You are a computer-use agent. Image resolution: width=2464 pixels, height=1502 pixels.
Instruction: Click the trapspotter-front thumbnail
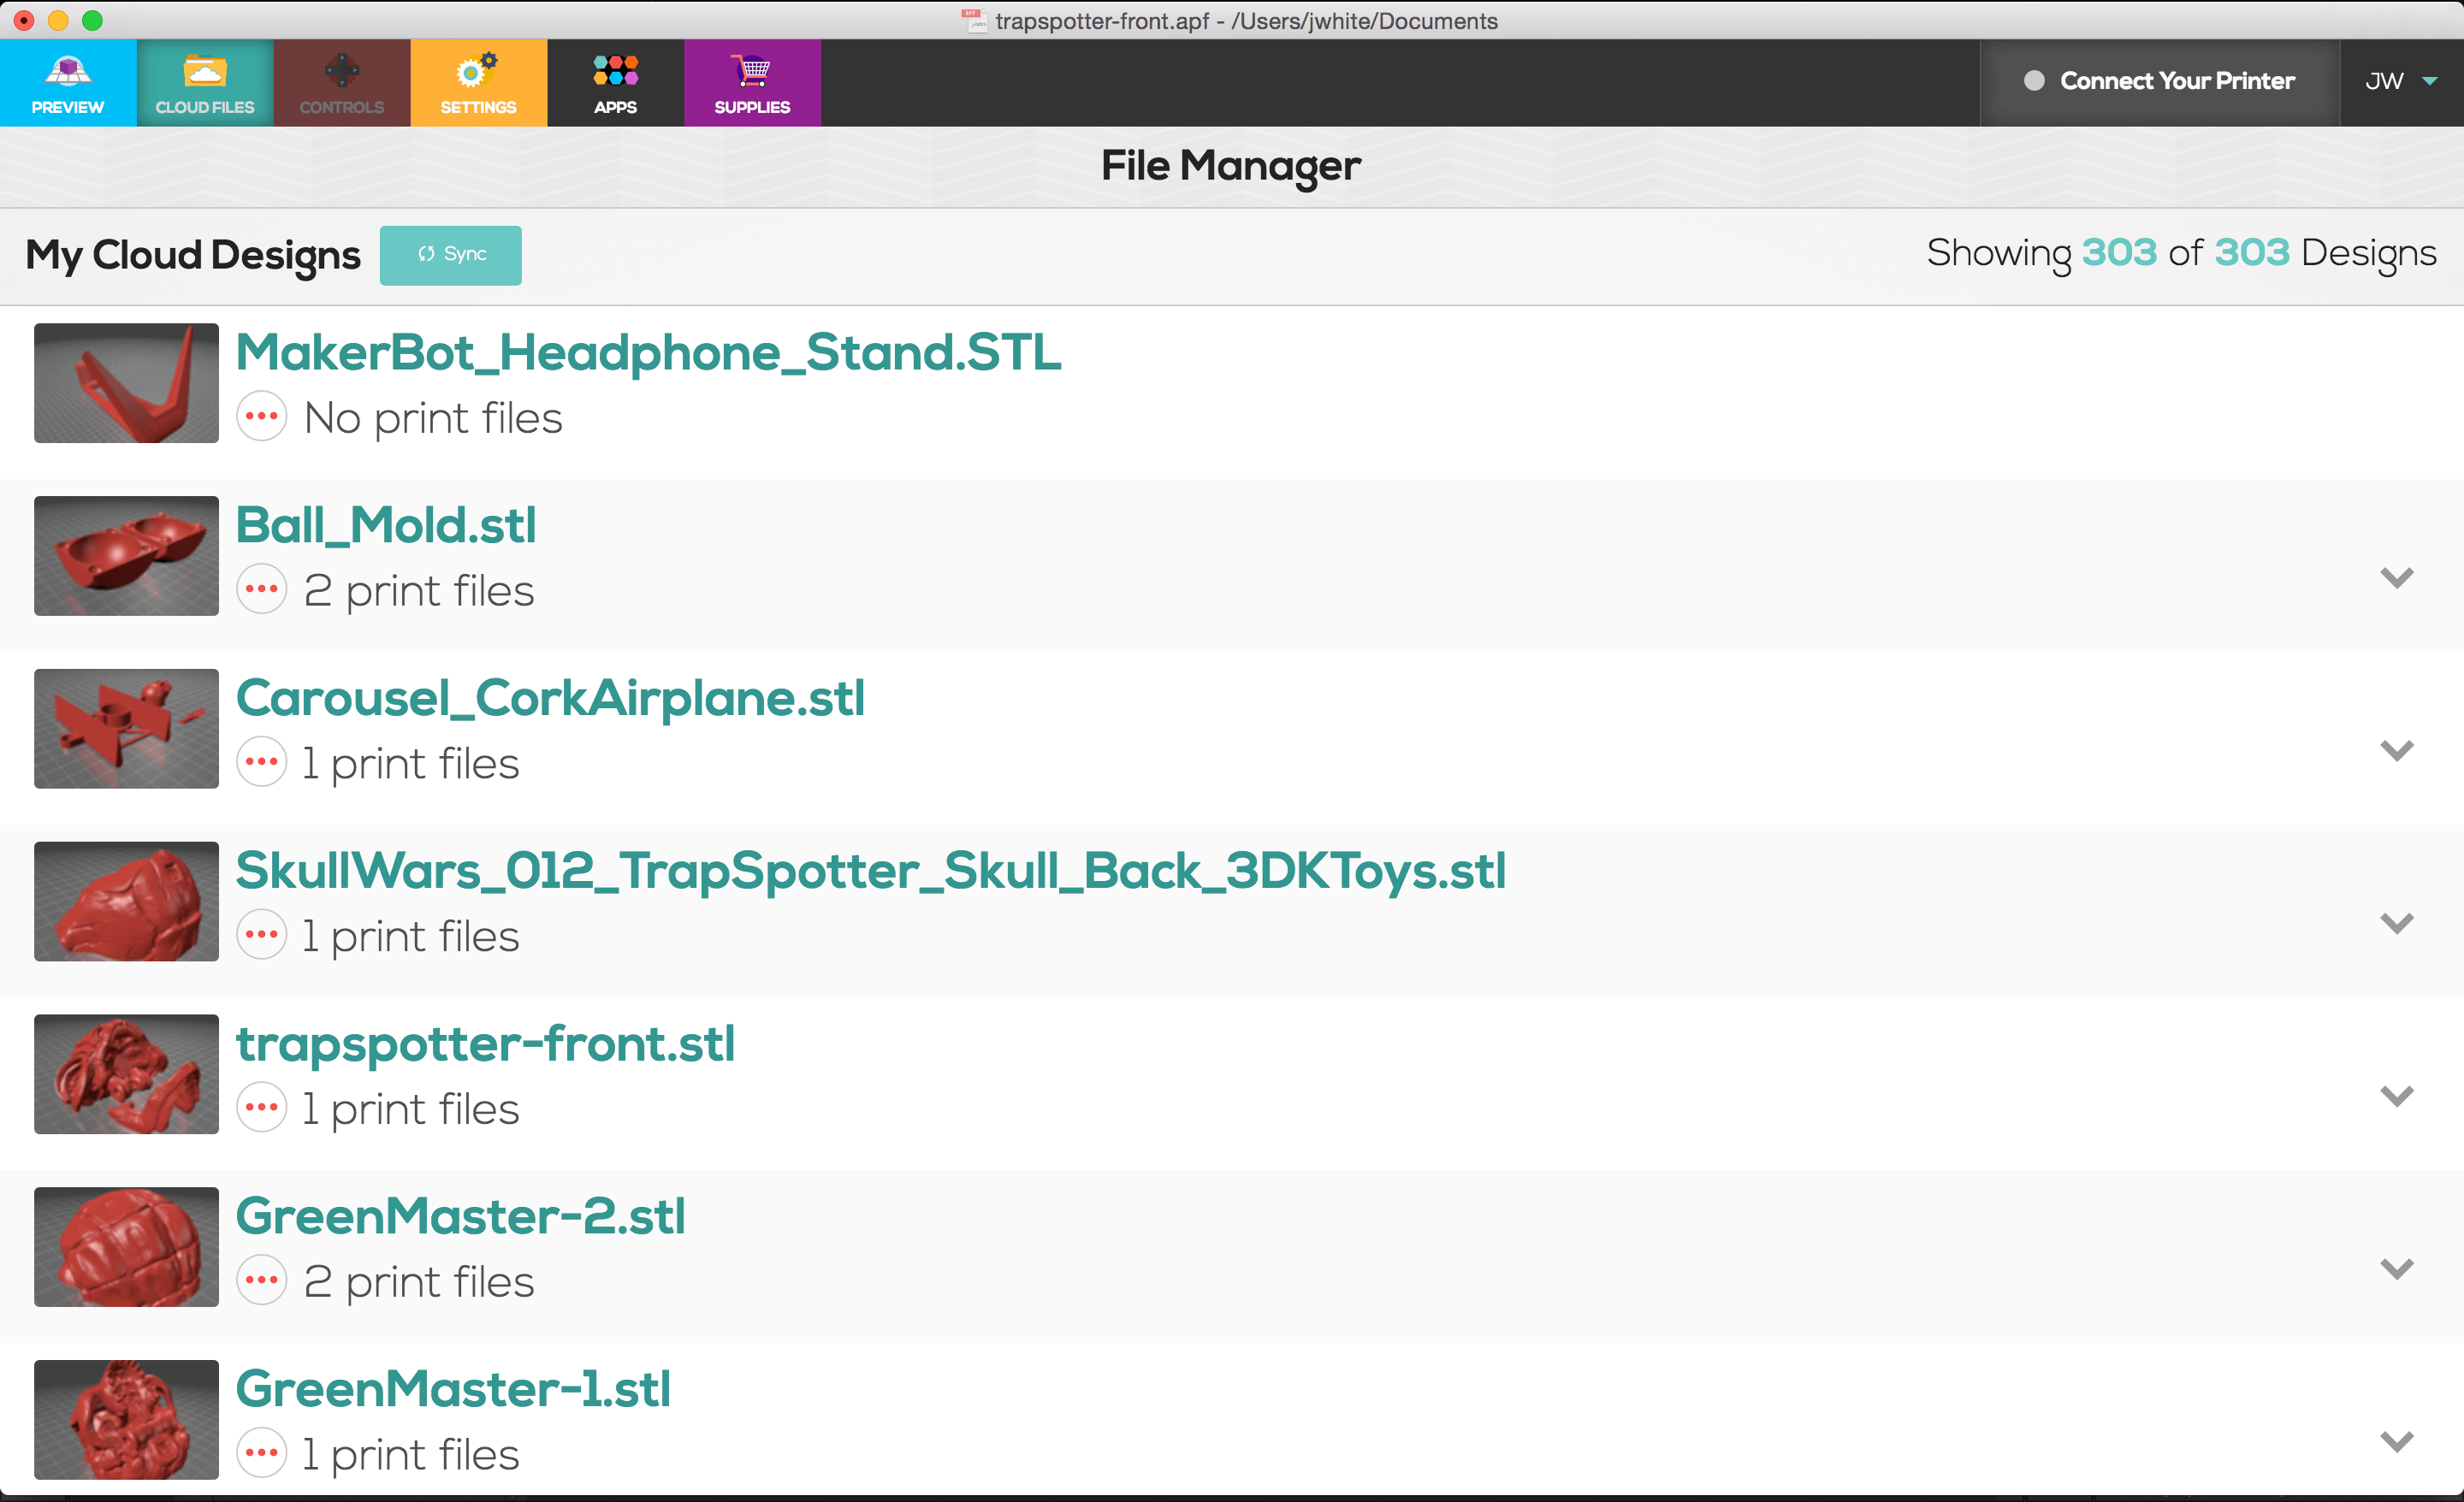pos(126,1075)
